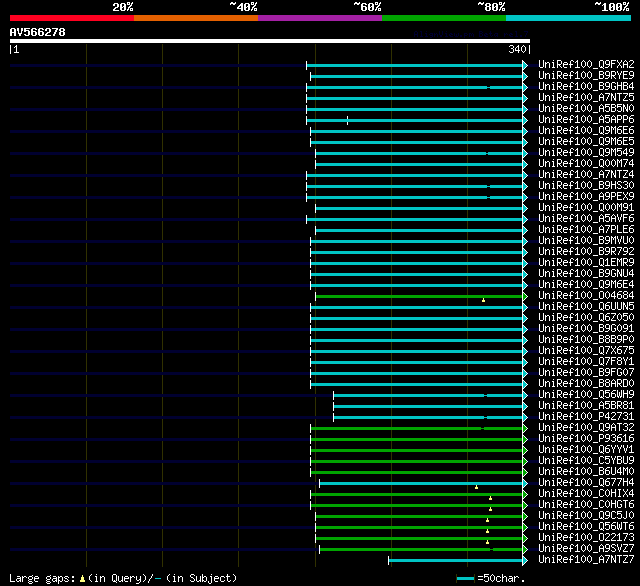This screenshot has width=640, height=586.
Task: Select the UniRef100_Q7F8Y1 label
Action: click(x=586, y=362)
